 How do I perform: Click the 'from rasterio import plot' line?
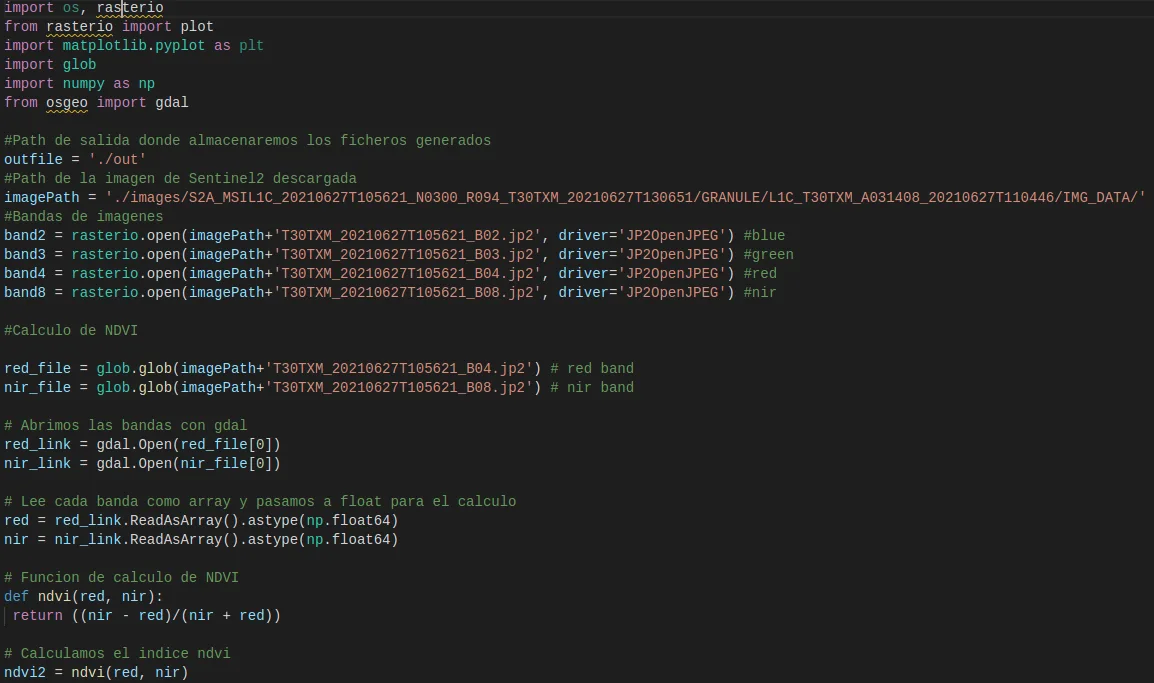[109, 26]
